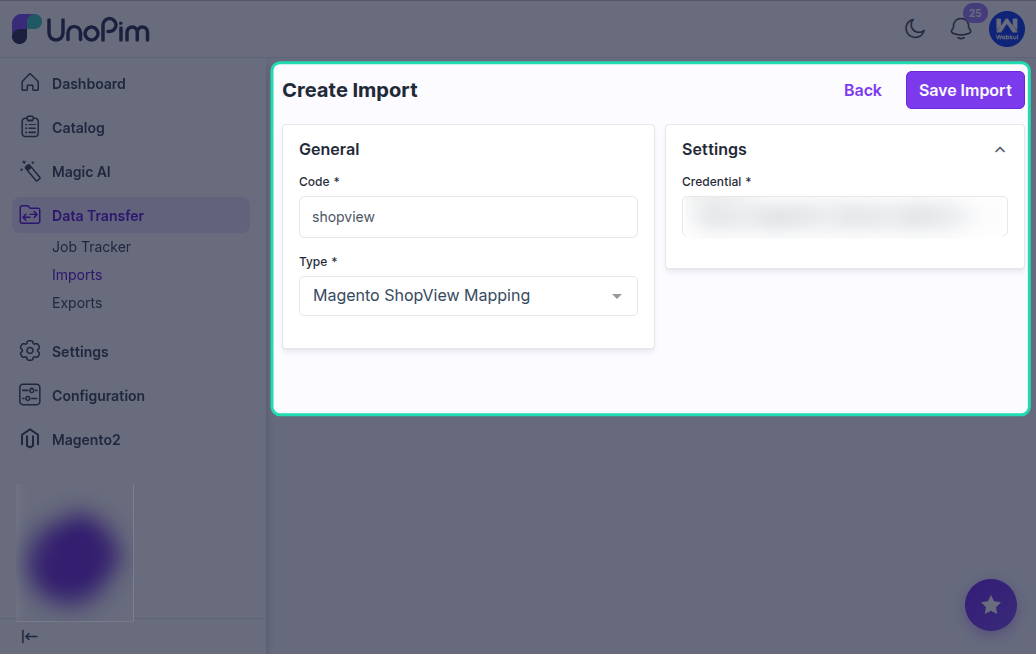Image resolution: width=1036 pixels, height=654 pixels.
Task: Open Catalog menu item
Action: click(78, 128)
